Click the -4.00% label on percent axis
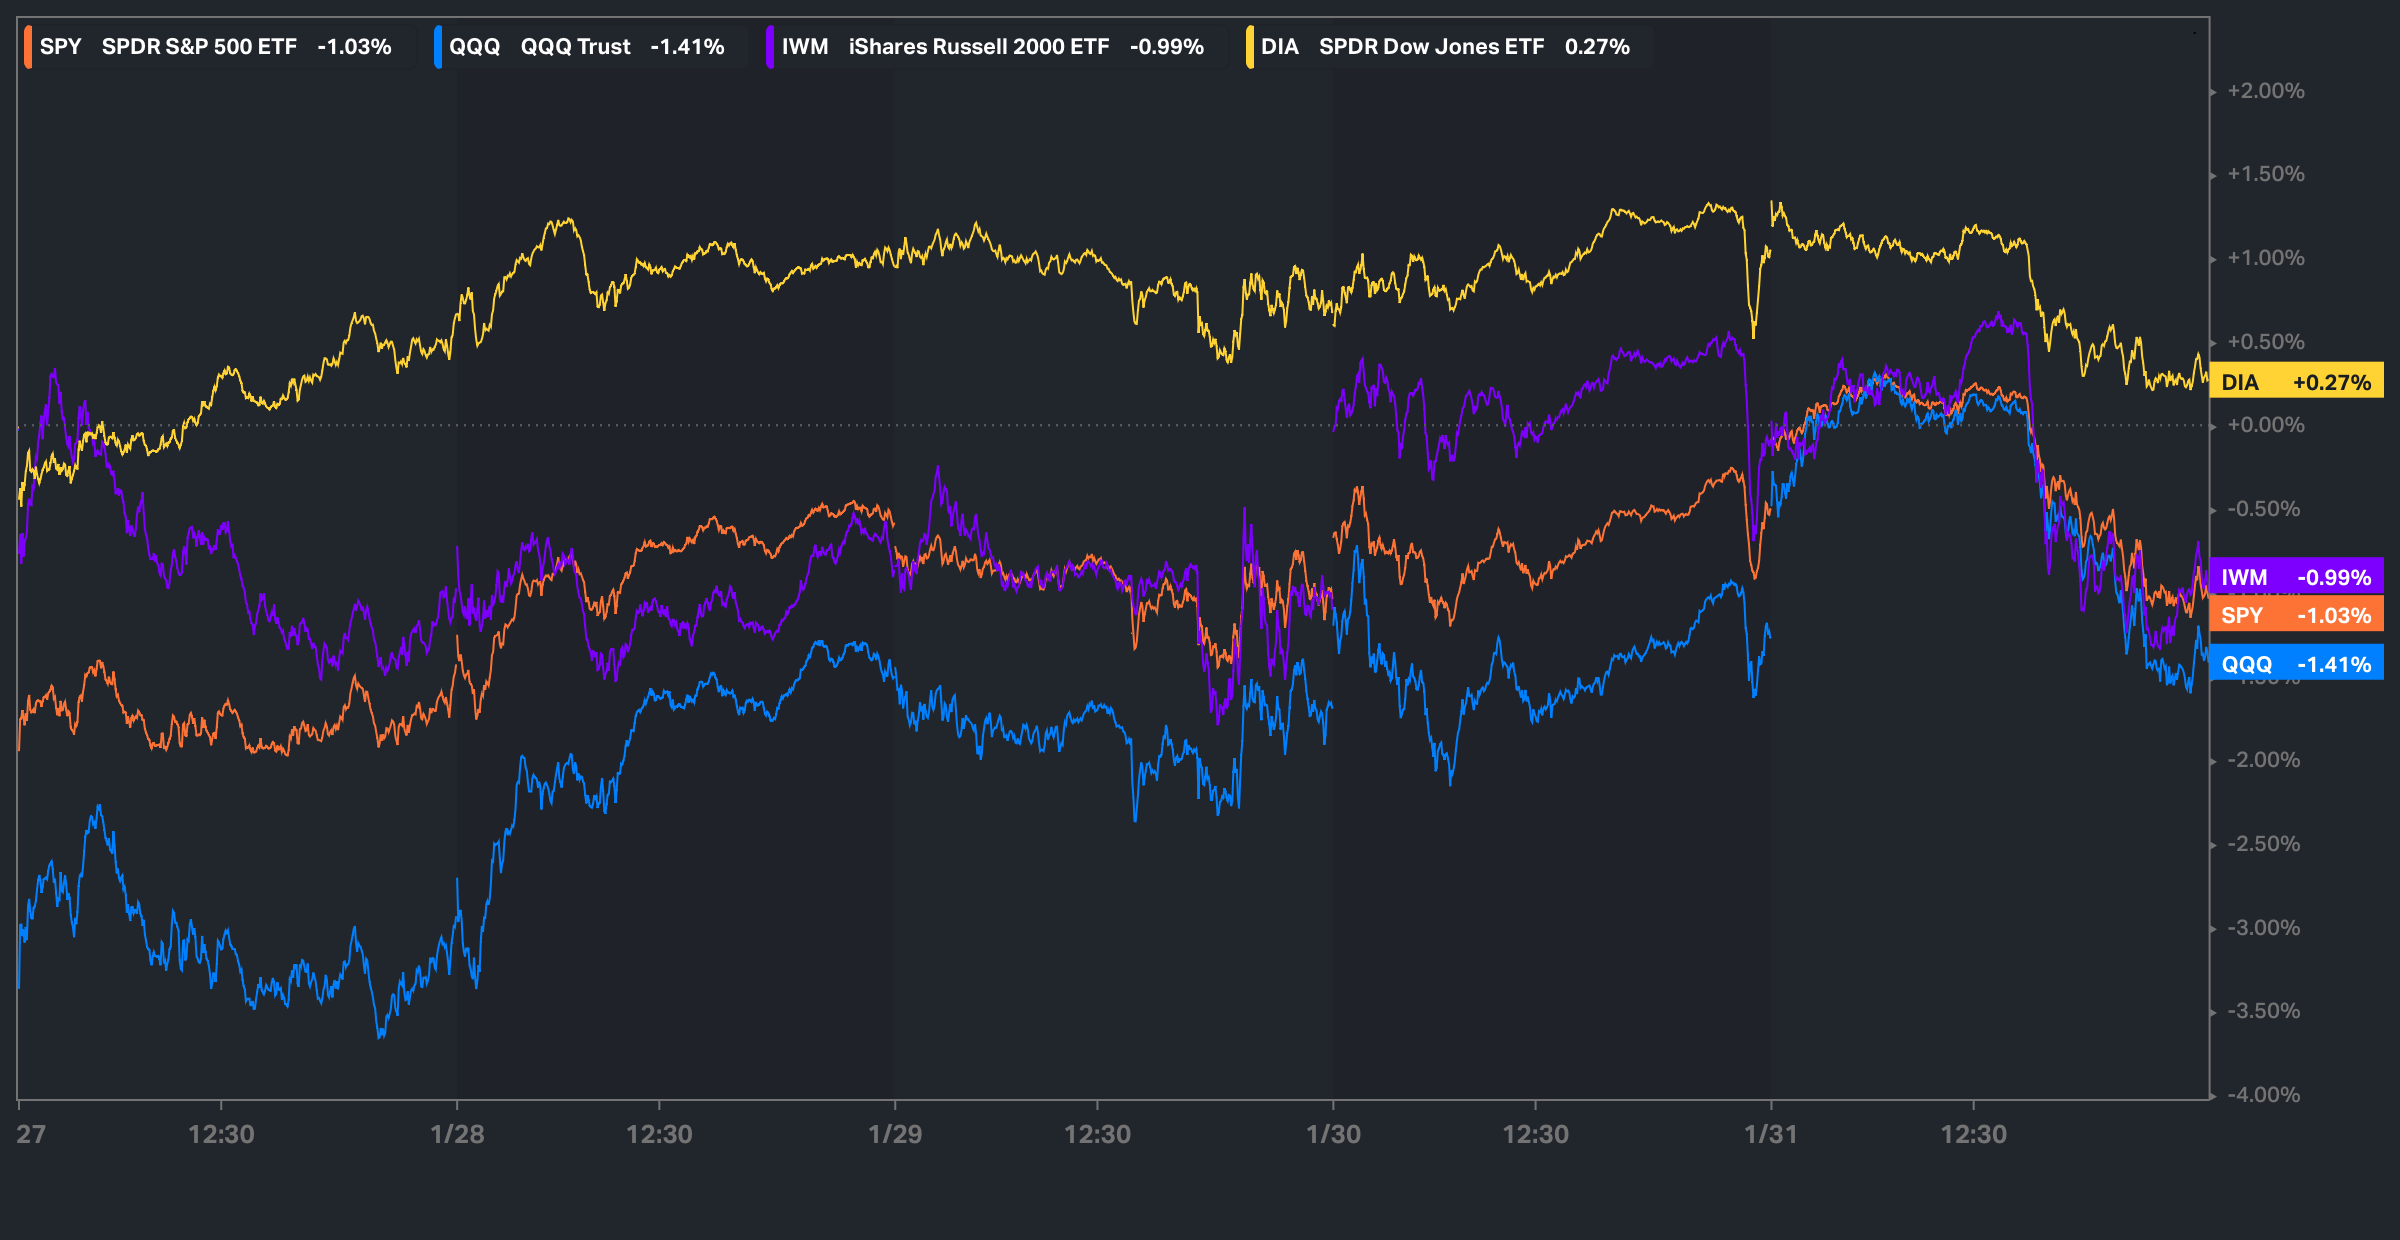The height and width of the screenshot is (1240, 2400). [x=2265, y=1094]
